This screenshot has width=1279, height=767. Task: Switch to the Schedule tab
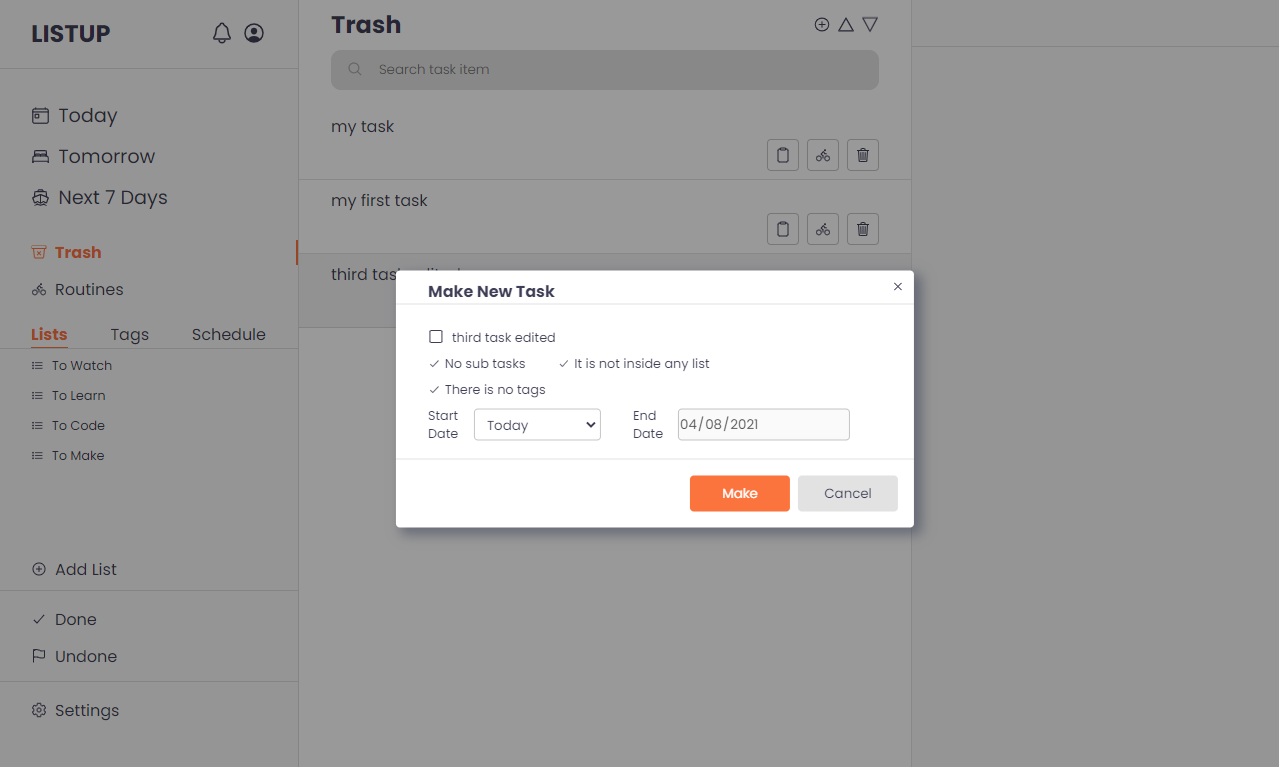(229, 334)
